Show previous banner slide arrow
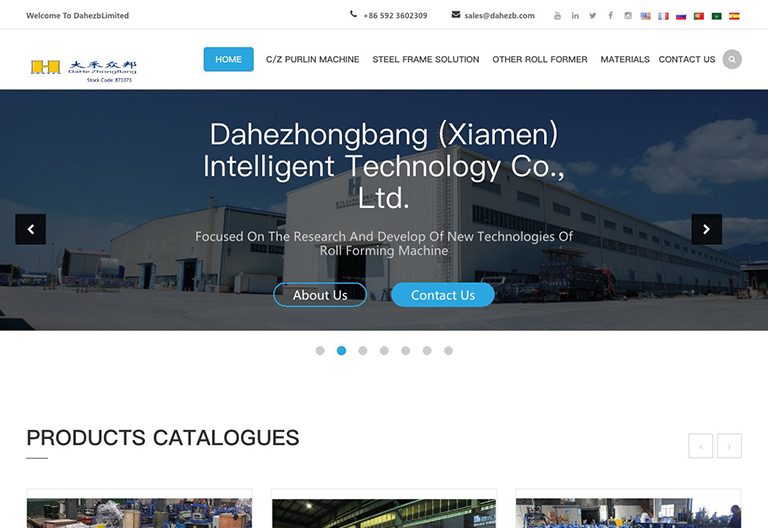This screenshot has width=768, height=528. [30, 229]
